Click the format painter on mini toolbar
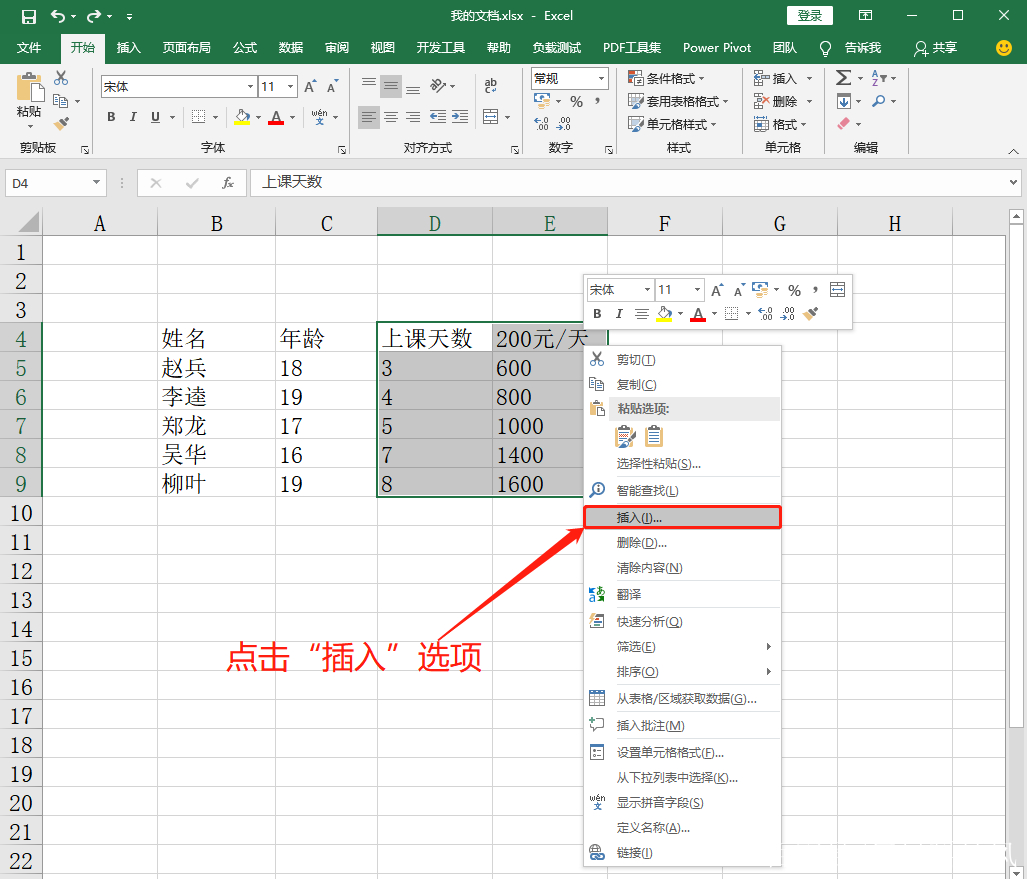1027x879 pixels. [x=810, y=314]
